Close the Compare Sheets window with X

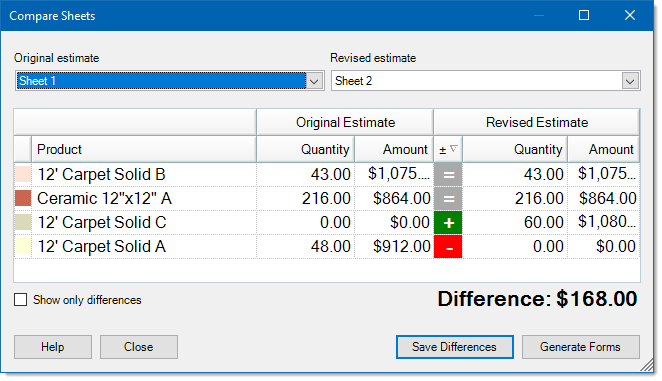pyautogui.click(x=630, y=15)
